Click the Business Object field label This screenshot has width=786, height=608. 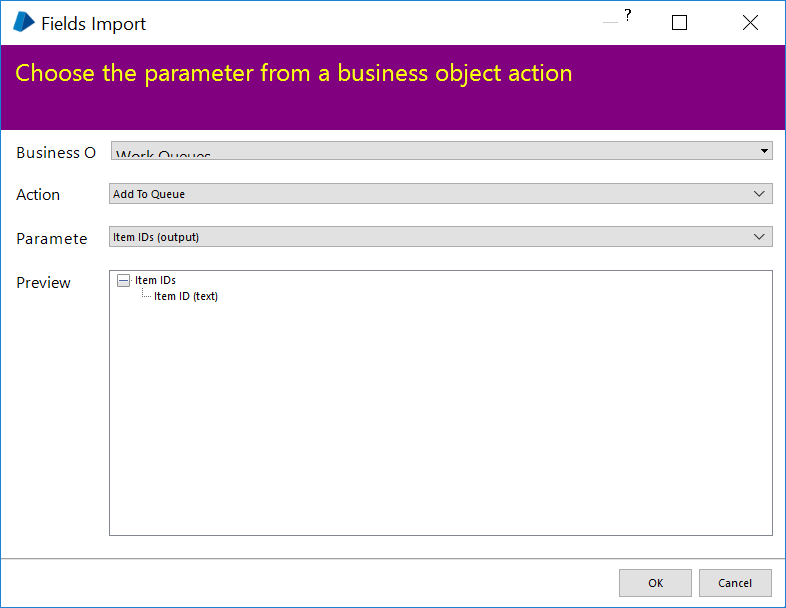(x=56, y=153)
